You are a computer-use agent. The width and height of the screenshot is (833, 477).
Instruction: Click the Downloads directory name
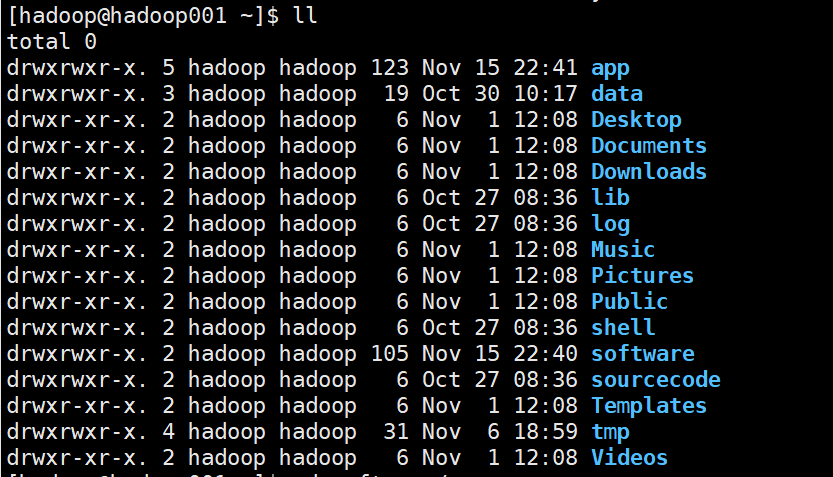pyautogui.click(x=649, y=172)
